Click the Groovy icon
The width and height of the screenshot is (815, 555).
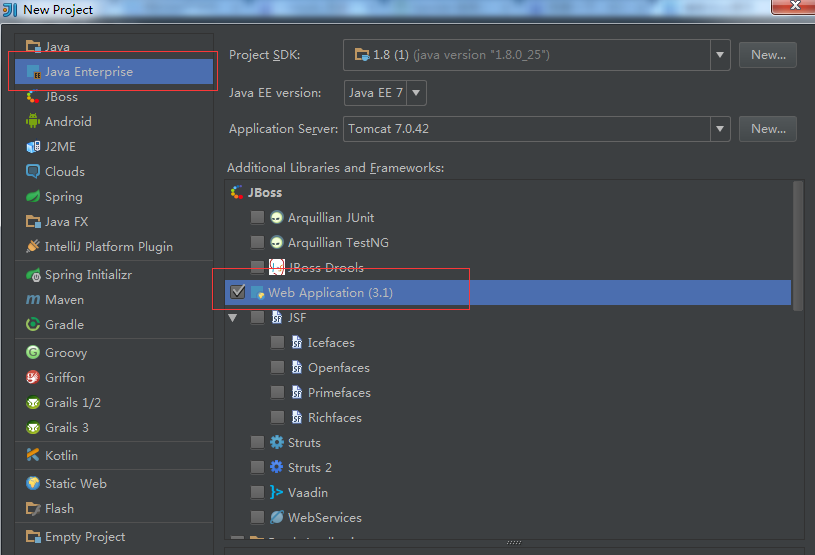[33, 352]
